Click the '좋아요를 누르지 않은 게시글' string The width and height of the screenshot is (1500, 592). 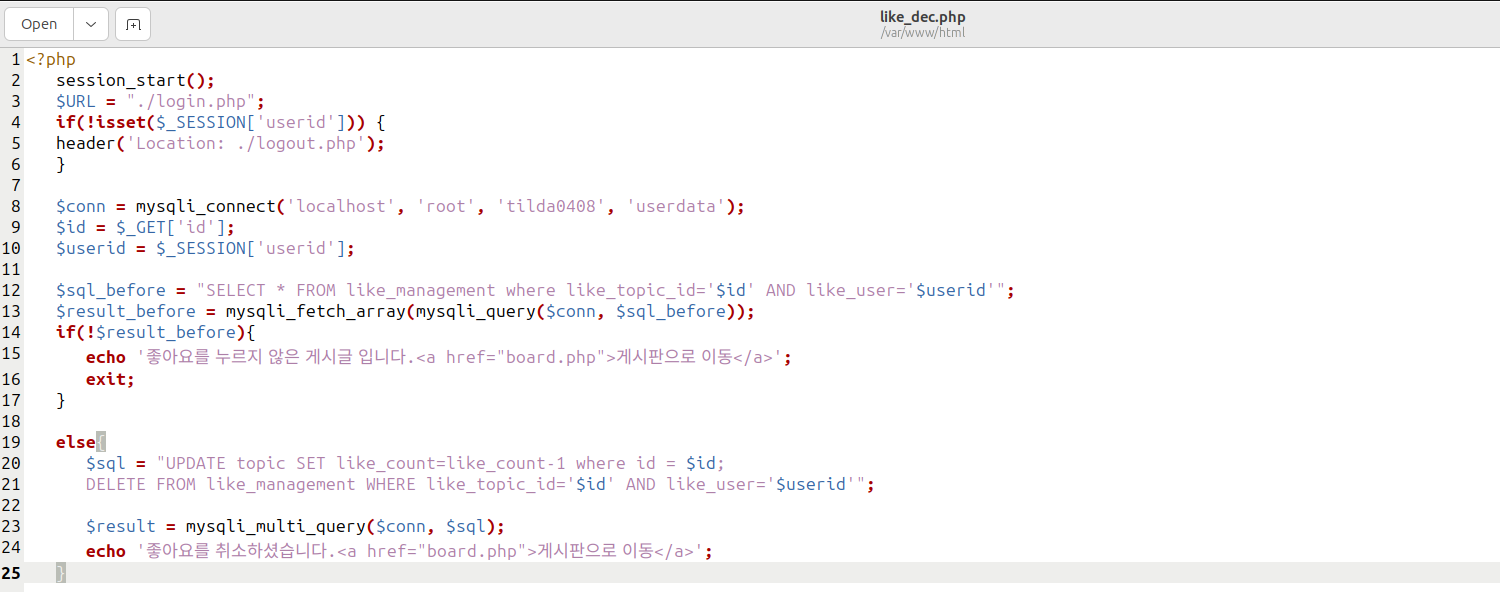click(x=459, y=357)
